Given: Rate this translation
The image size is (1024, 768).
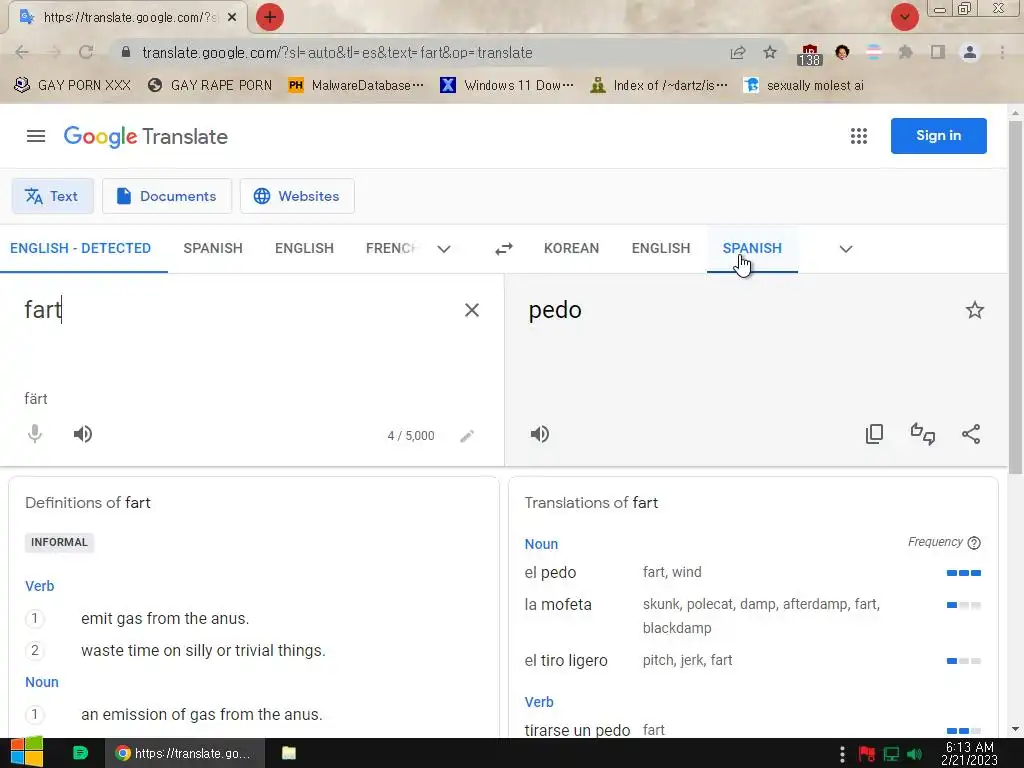Looking at the screenshot, I should tap(923, 434).
